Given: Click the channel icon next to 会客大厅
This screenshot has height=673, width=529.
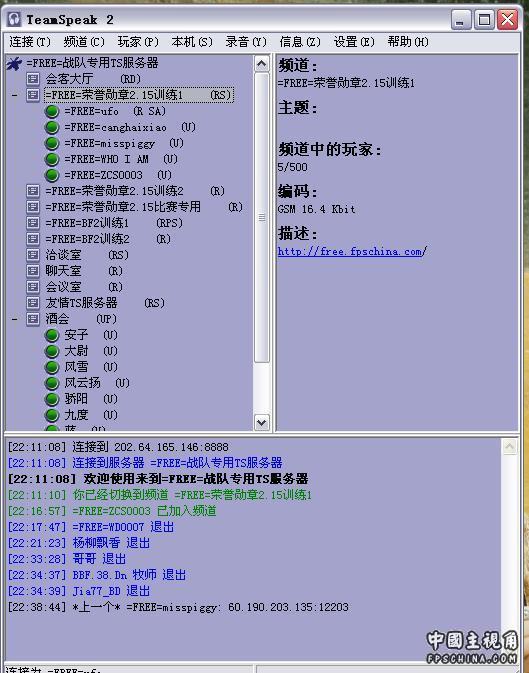Looking at the screenshot, I should click(33, 79).
